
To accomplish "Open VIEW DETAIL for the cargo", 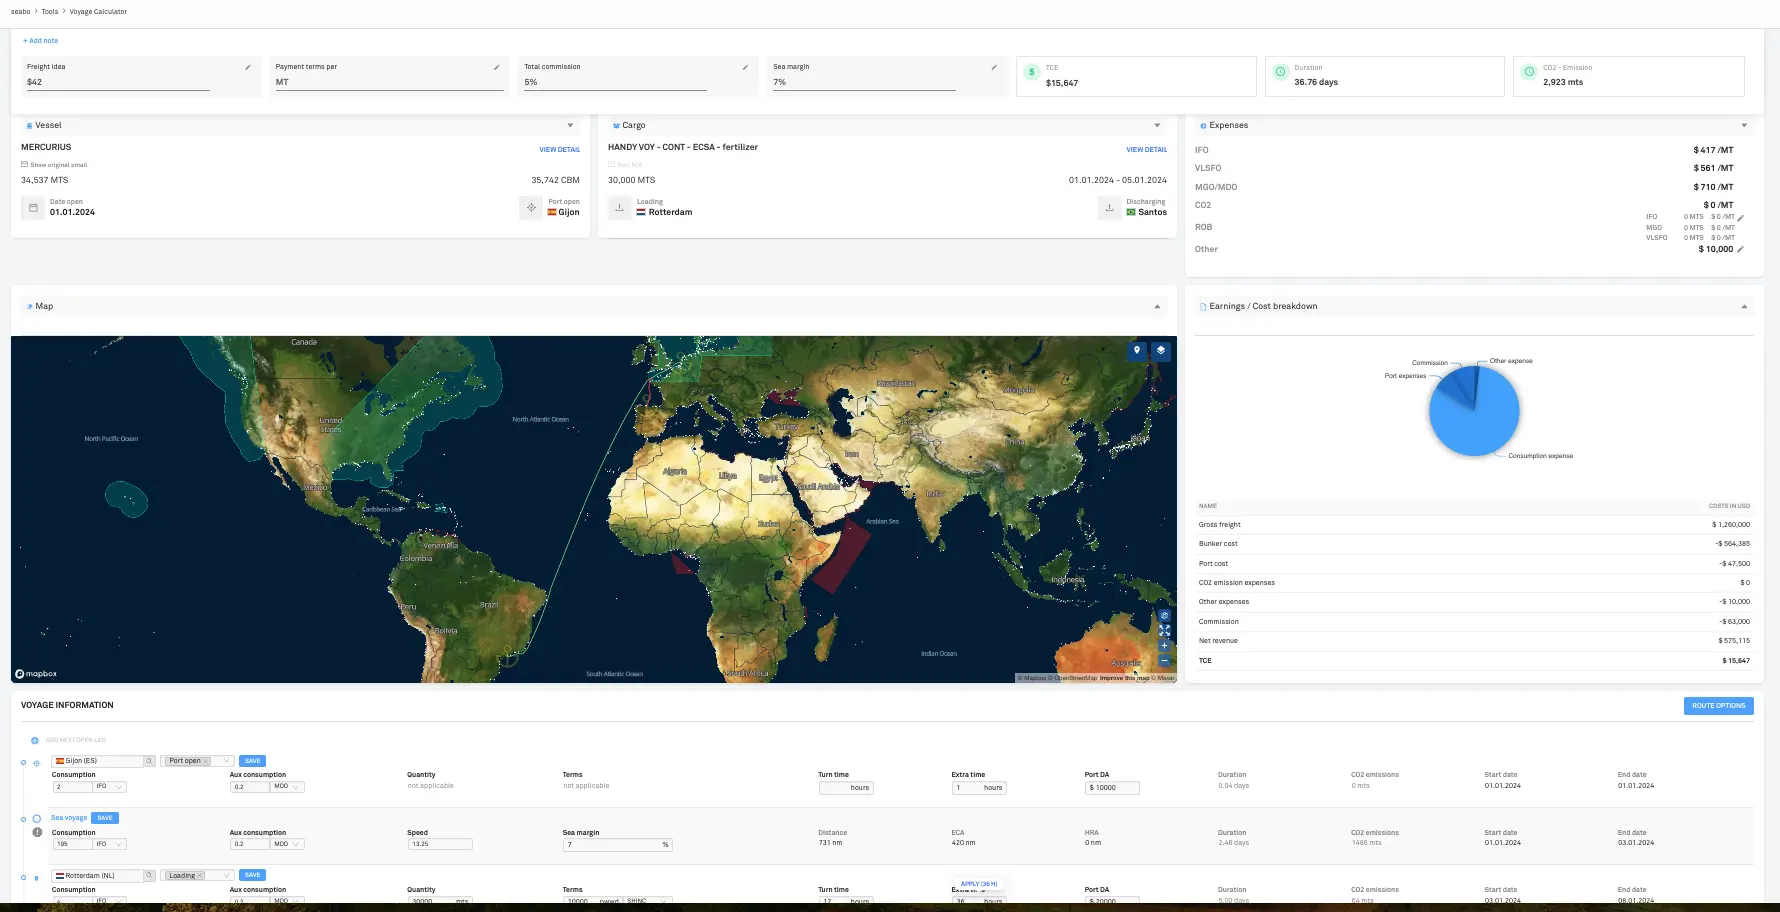I will coord(1146,149).
